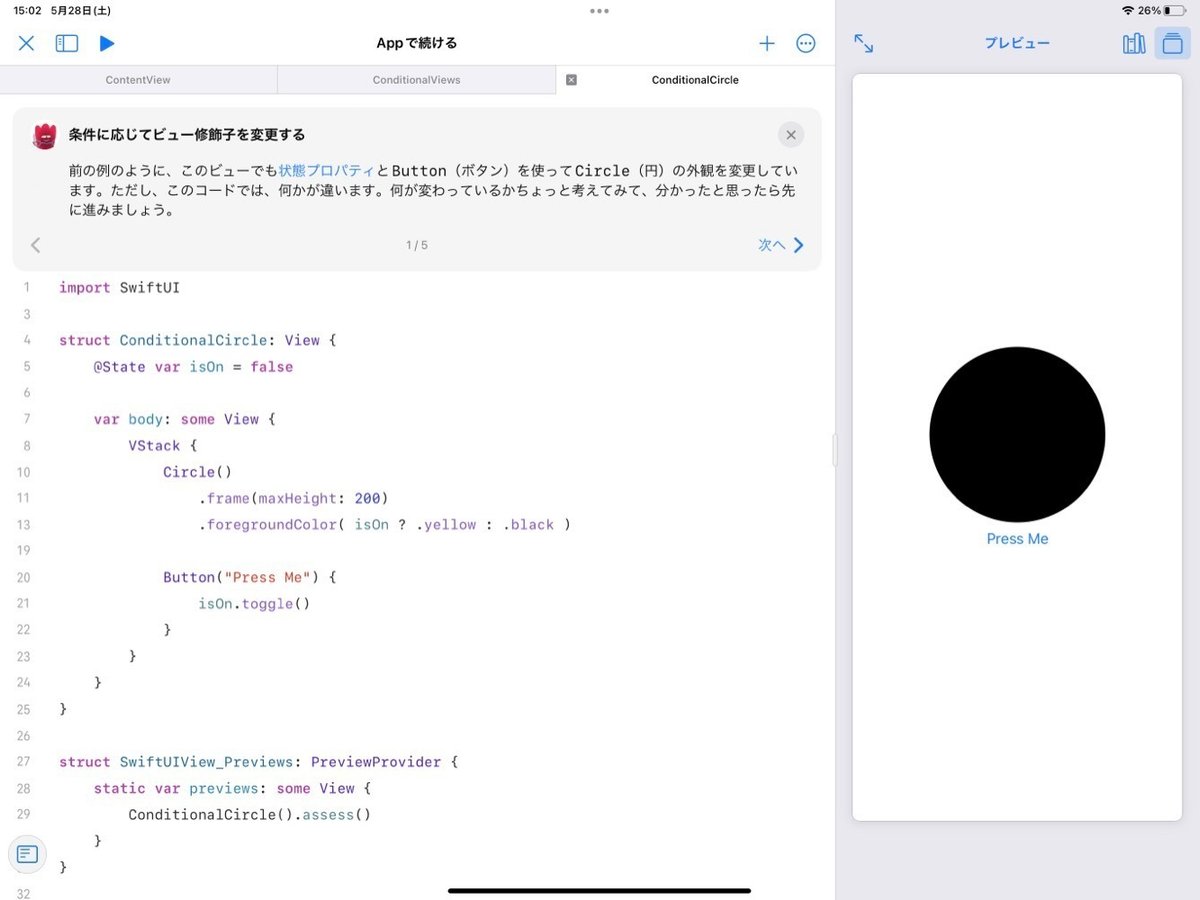Tap the Wi-Fi status icon

[1128, 10]
